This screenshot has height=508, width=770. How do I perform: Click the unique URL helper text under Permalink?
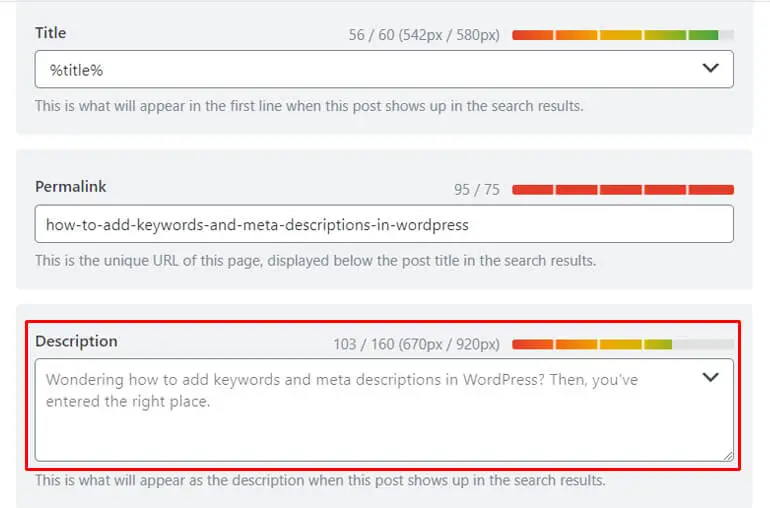click(x=315, y=260)
